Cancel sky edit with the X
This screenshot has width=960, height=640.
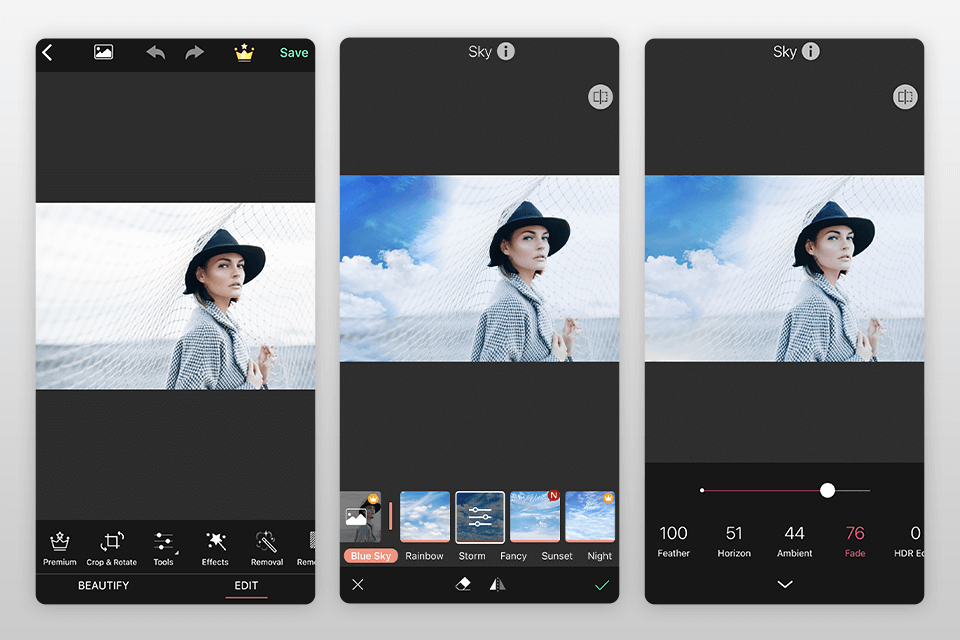click(x=358, y=585)
